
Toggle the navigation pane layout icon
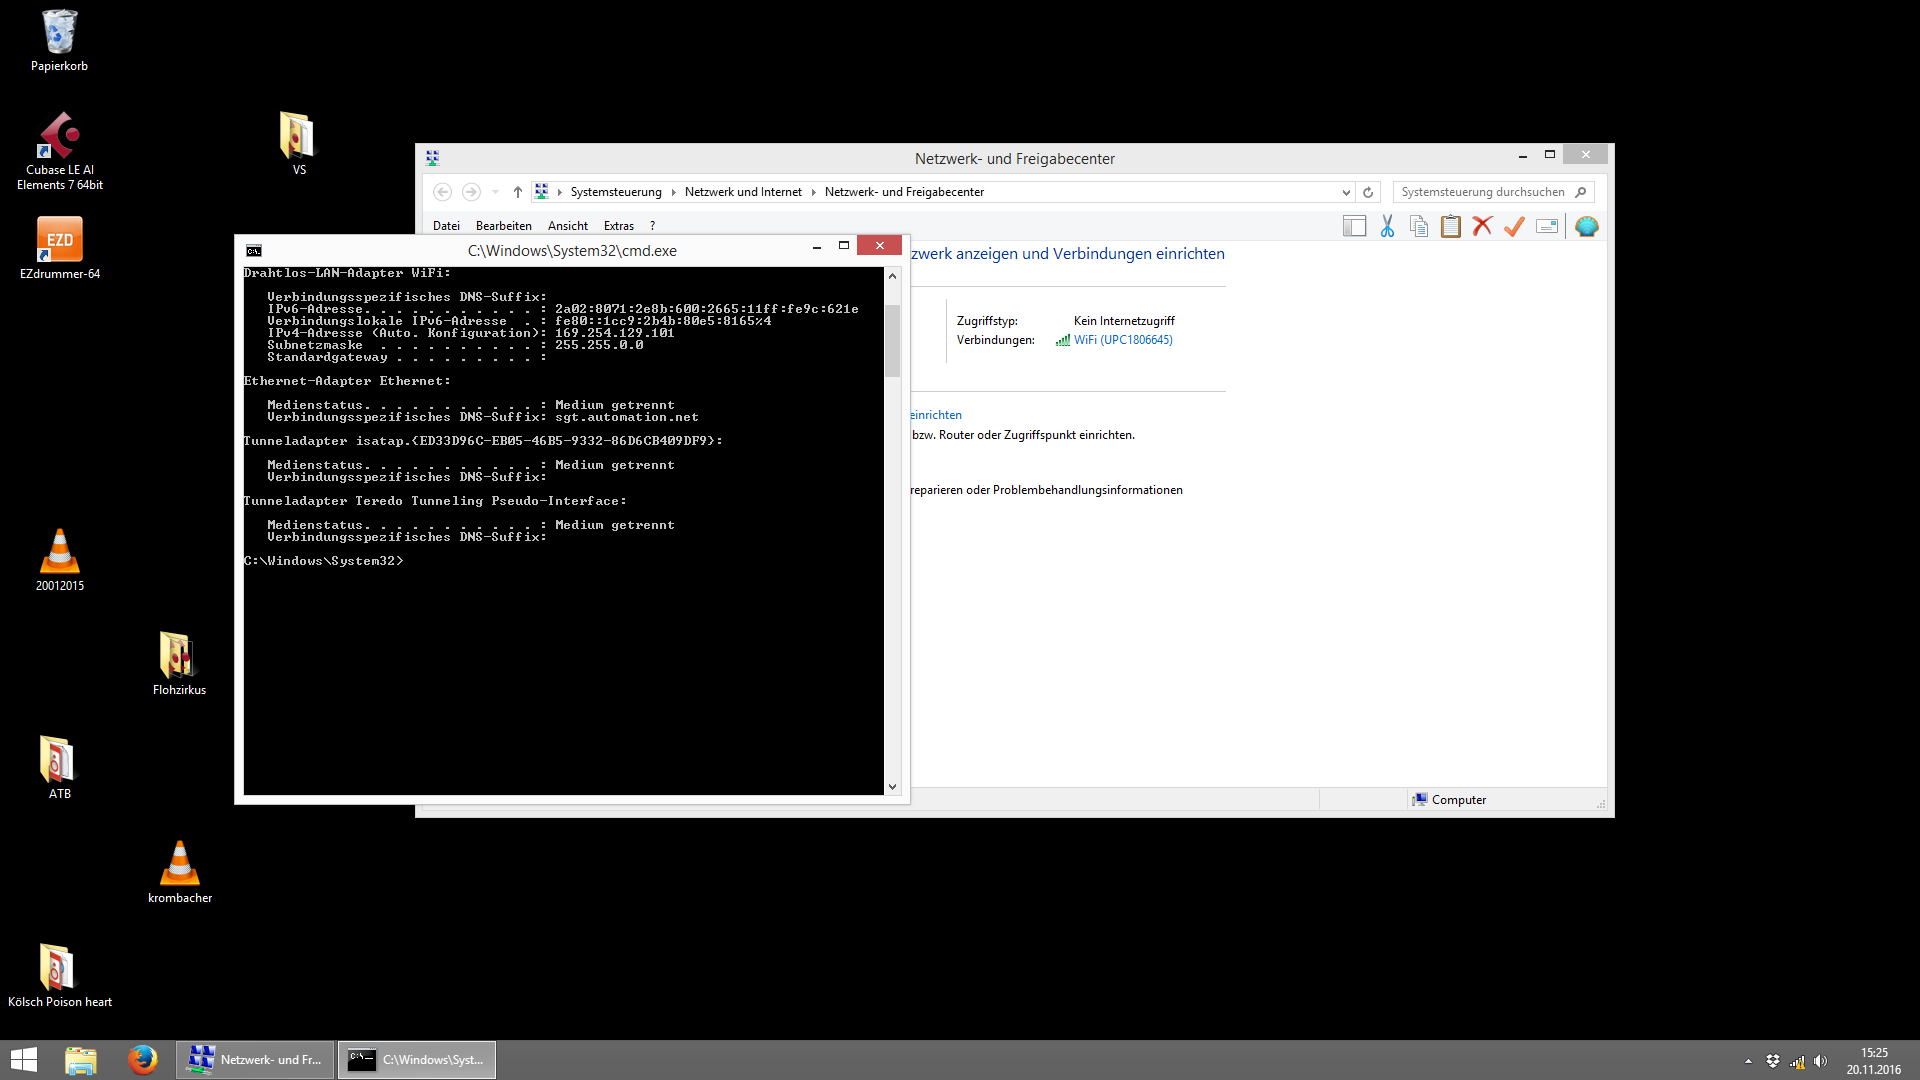point(1354,227)
